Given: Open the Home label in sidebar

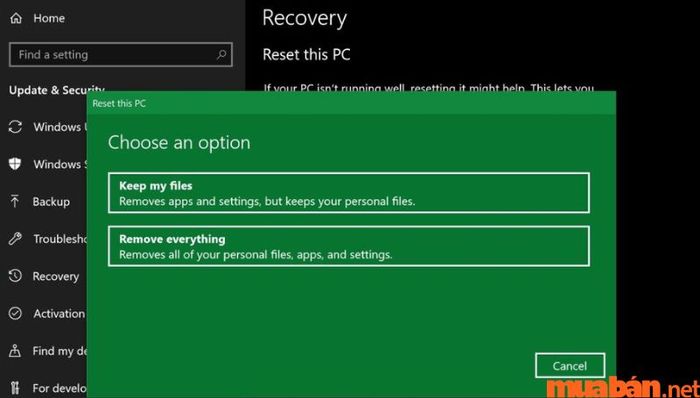Looking at the screenshot, I should pyautogui.click(x=49, y=18).
